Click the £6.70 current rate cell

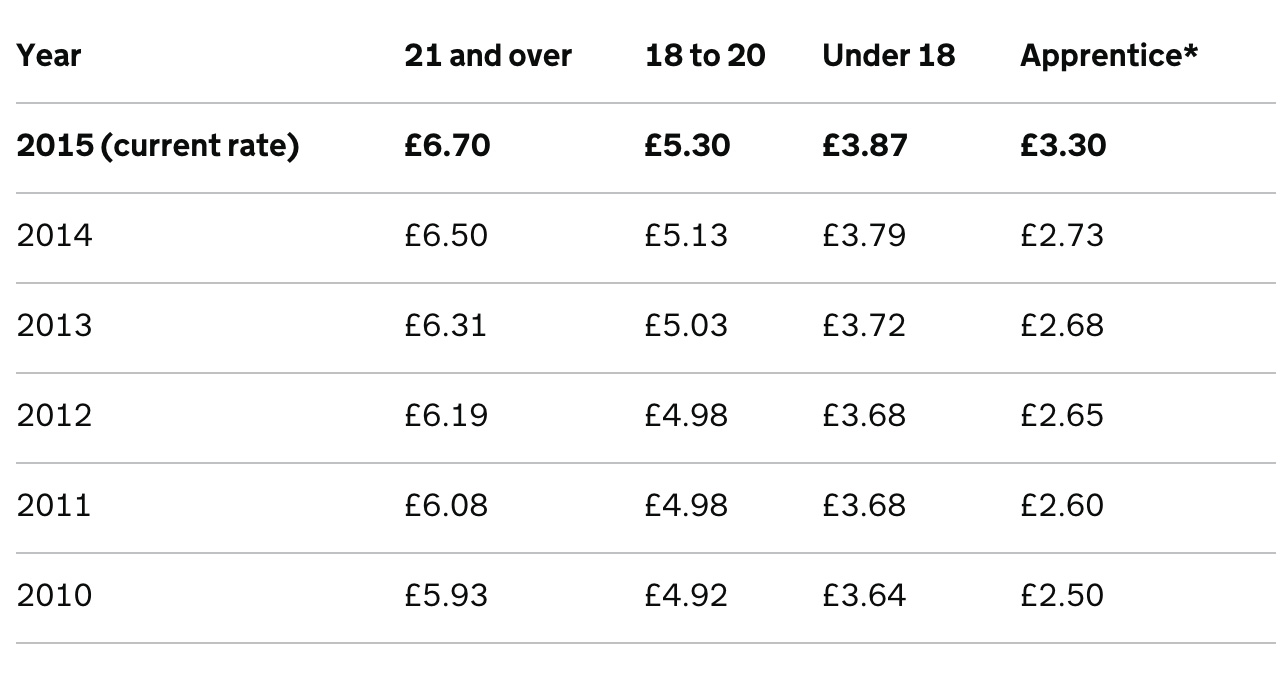(x=447, y=146)
